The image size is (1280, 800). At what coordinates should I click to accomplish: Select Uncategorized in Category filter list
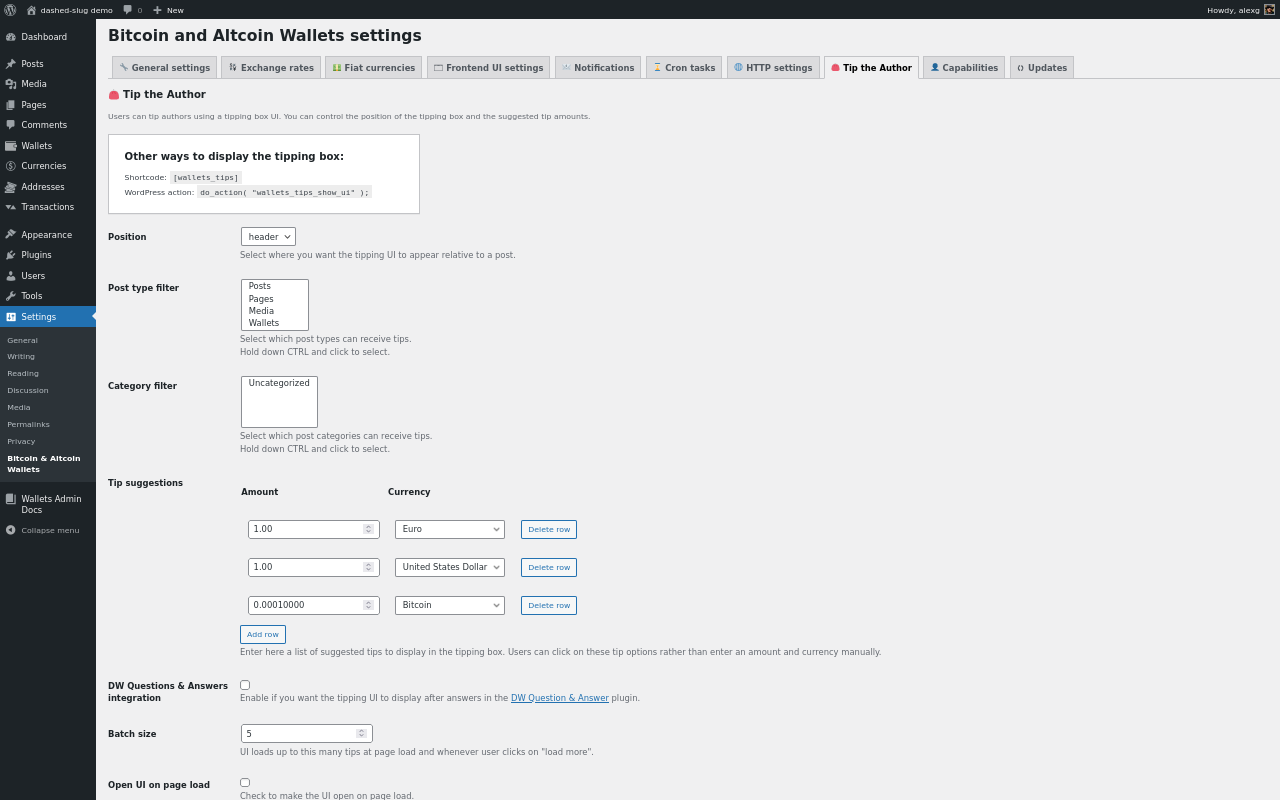(x=279, y=383)
